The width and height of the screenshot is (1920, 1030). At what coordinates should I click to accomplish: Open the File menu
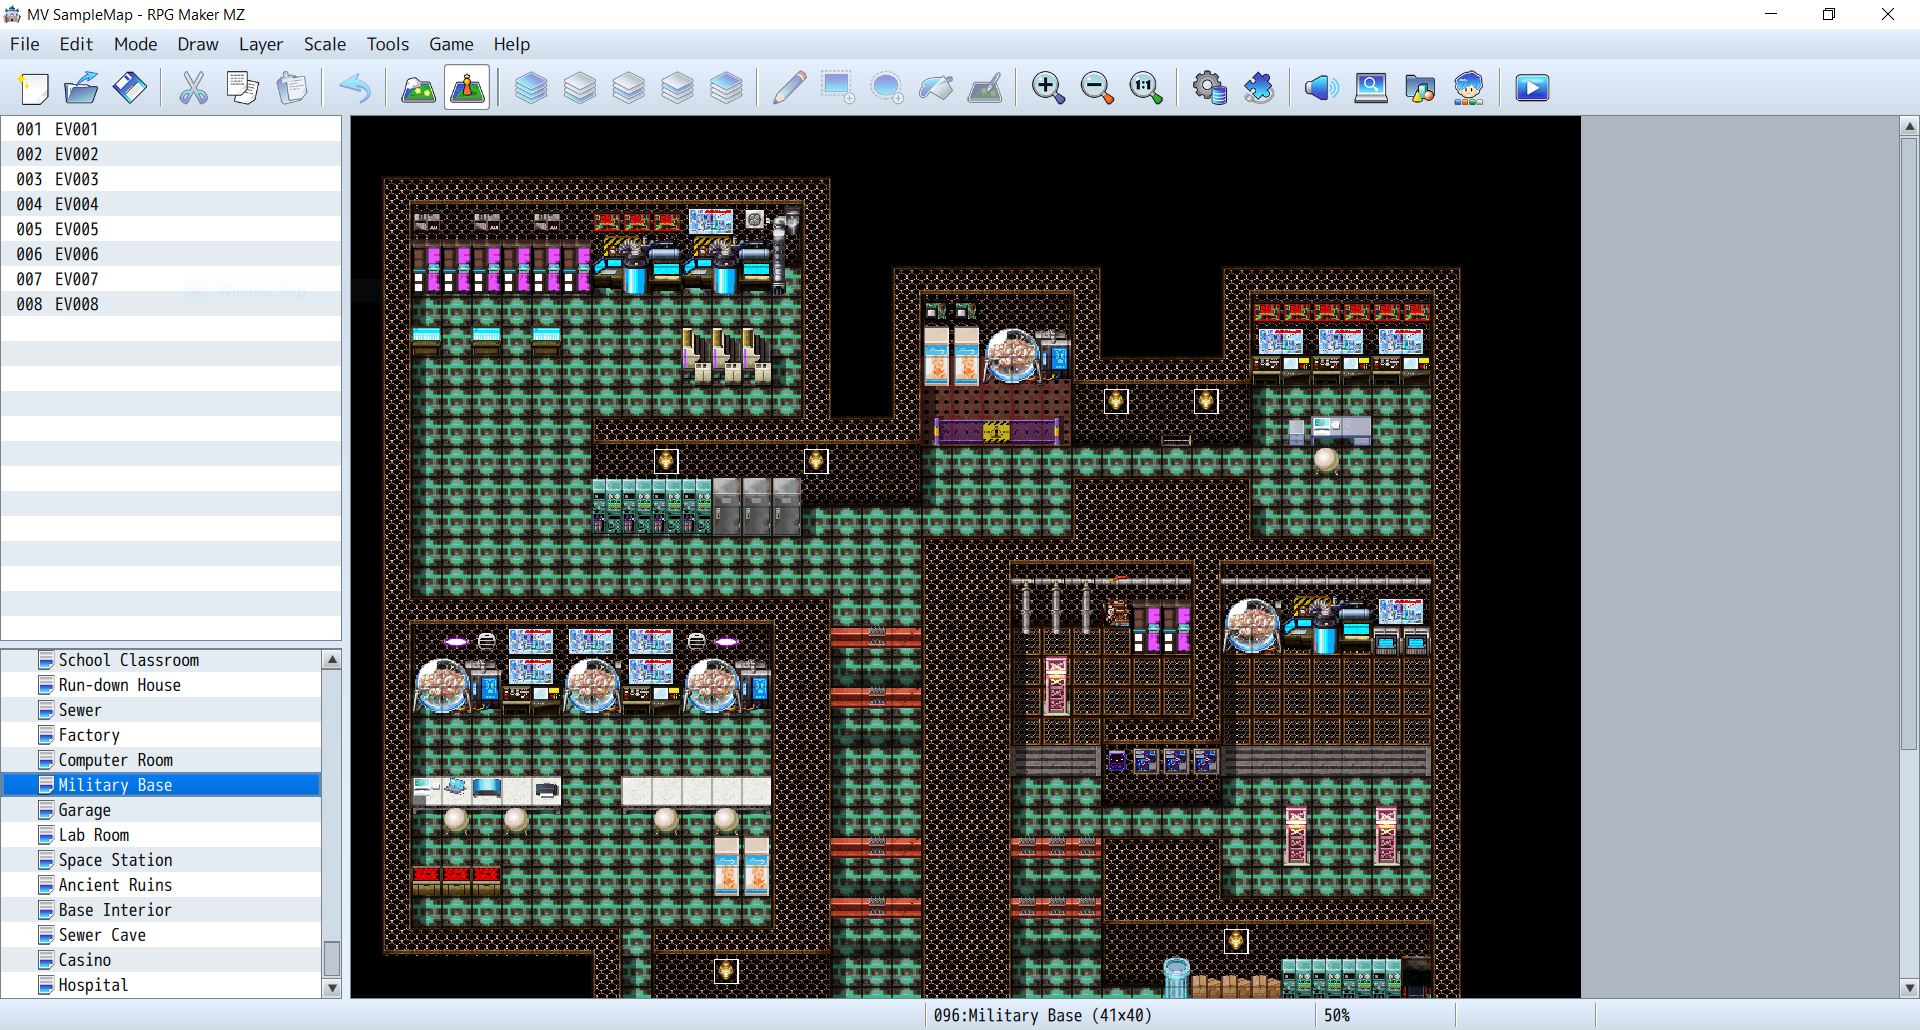click(x=25, y=44)
